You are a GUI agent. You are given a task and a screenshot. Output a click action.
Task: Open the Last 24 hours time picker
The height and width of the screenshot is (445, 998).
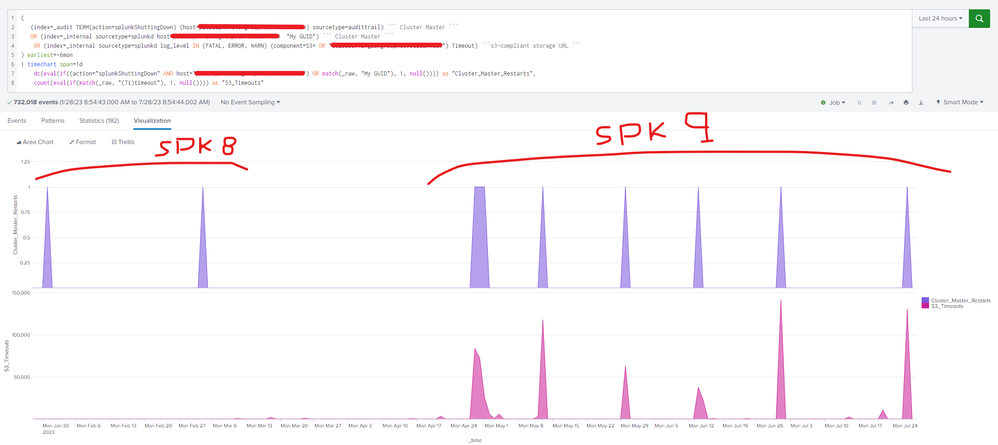point(940,18)
